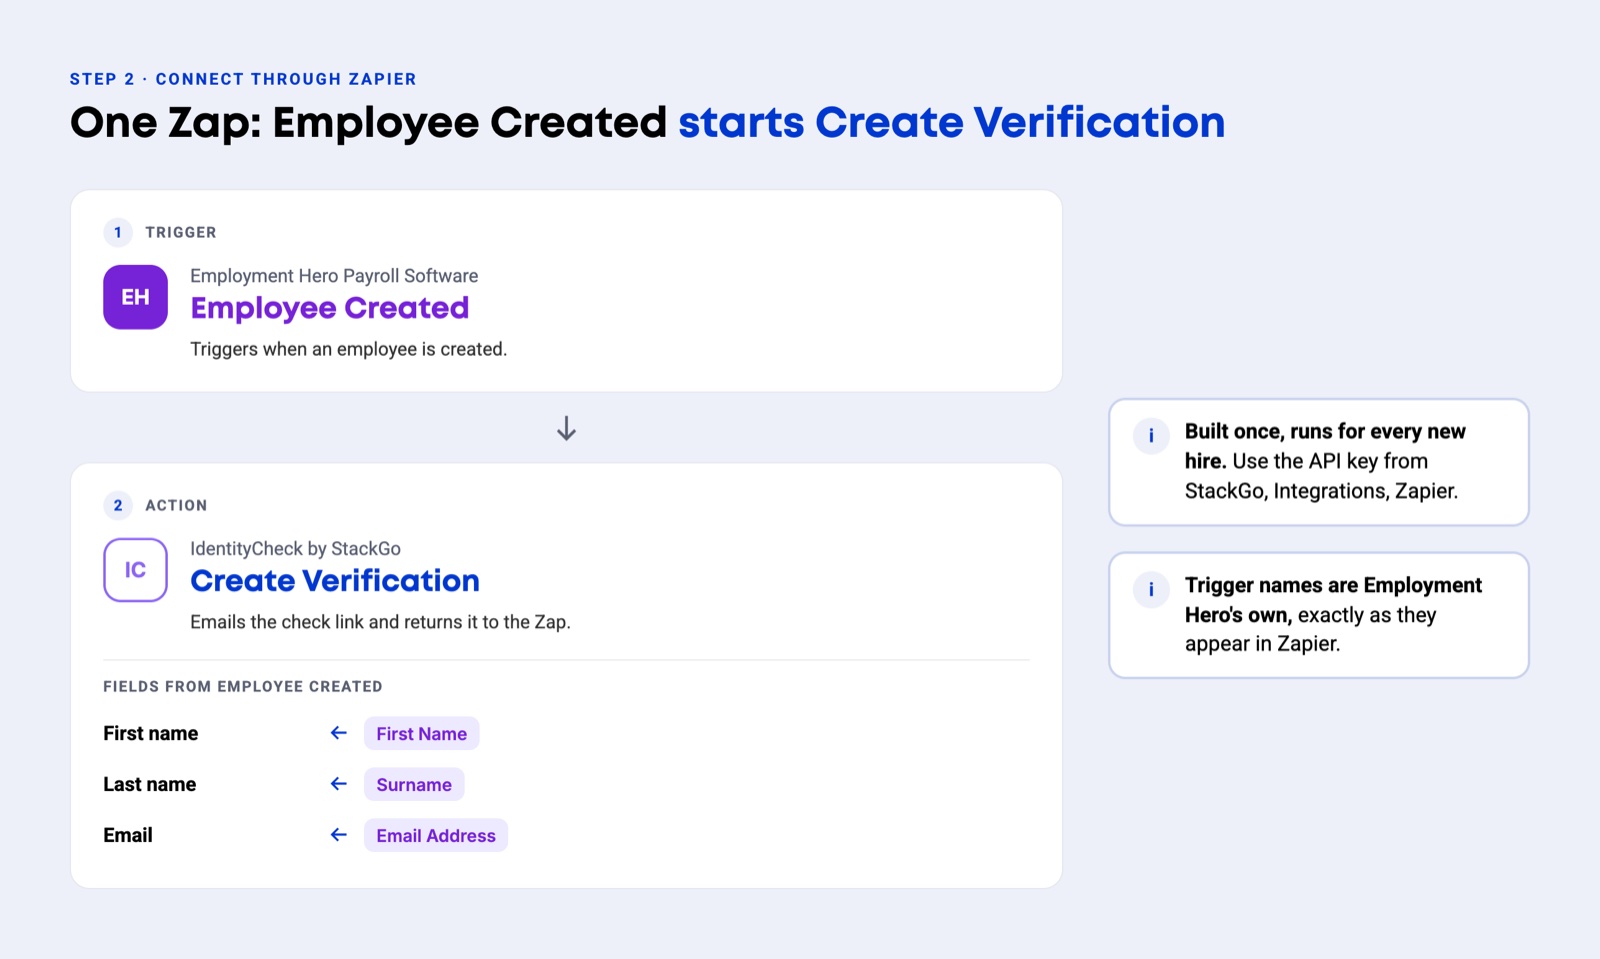The image size is (1600, 959).
Task: Click the 'First name' field label
Action: [x=151, y=733]
